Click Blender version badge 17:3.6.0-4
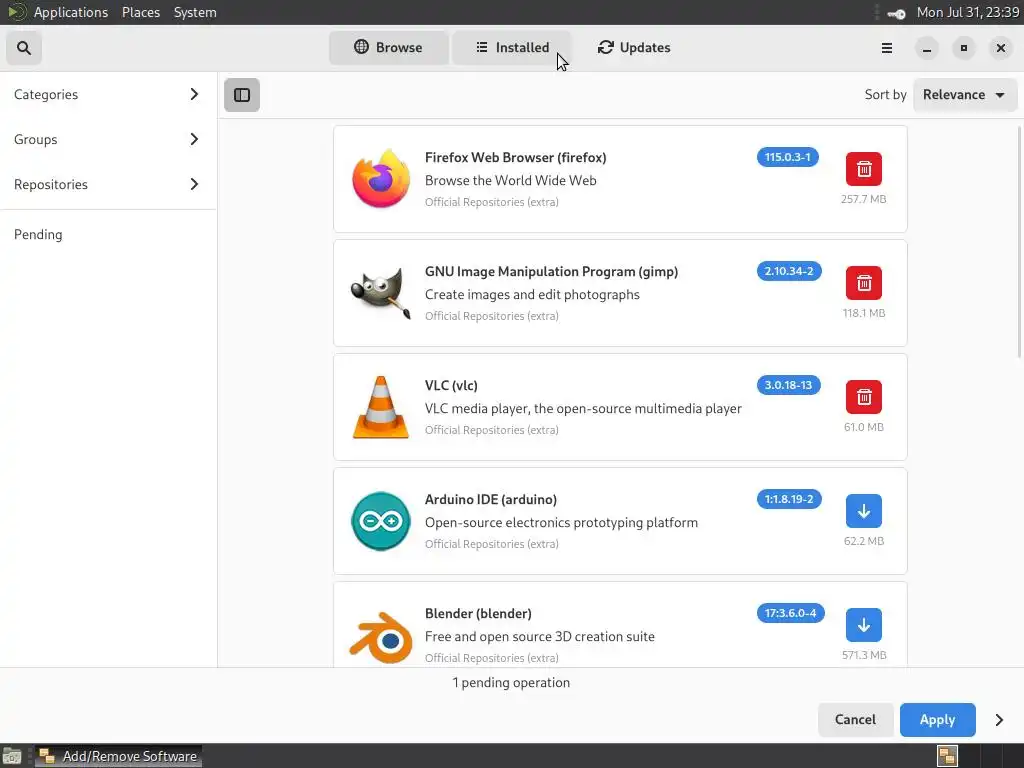The height and width of the screenshot is (768, 1024). 790,613
